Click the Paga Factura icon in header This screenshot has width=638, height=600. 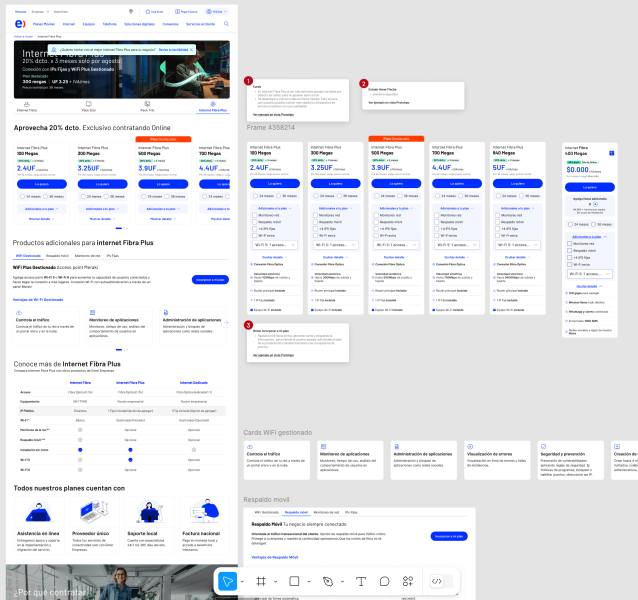tap(177, 12)
